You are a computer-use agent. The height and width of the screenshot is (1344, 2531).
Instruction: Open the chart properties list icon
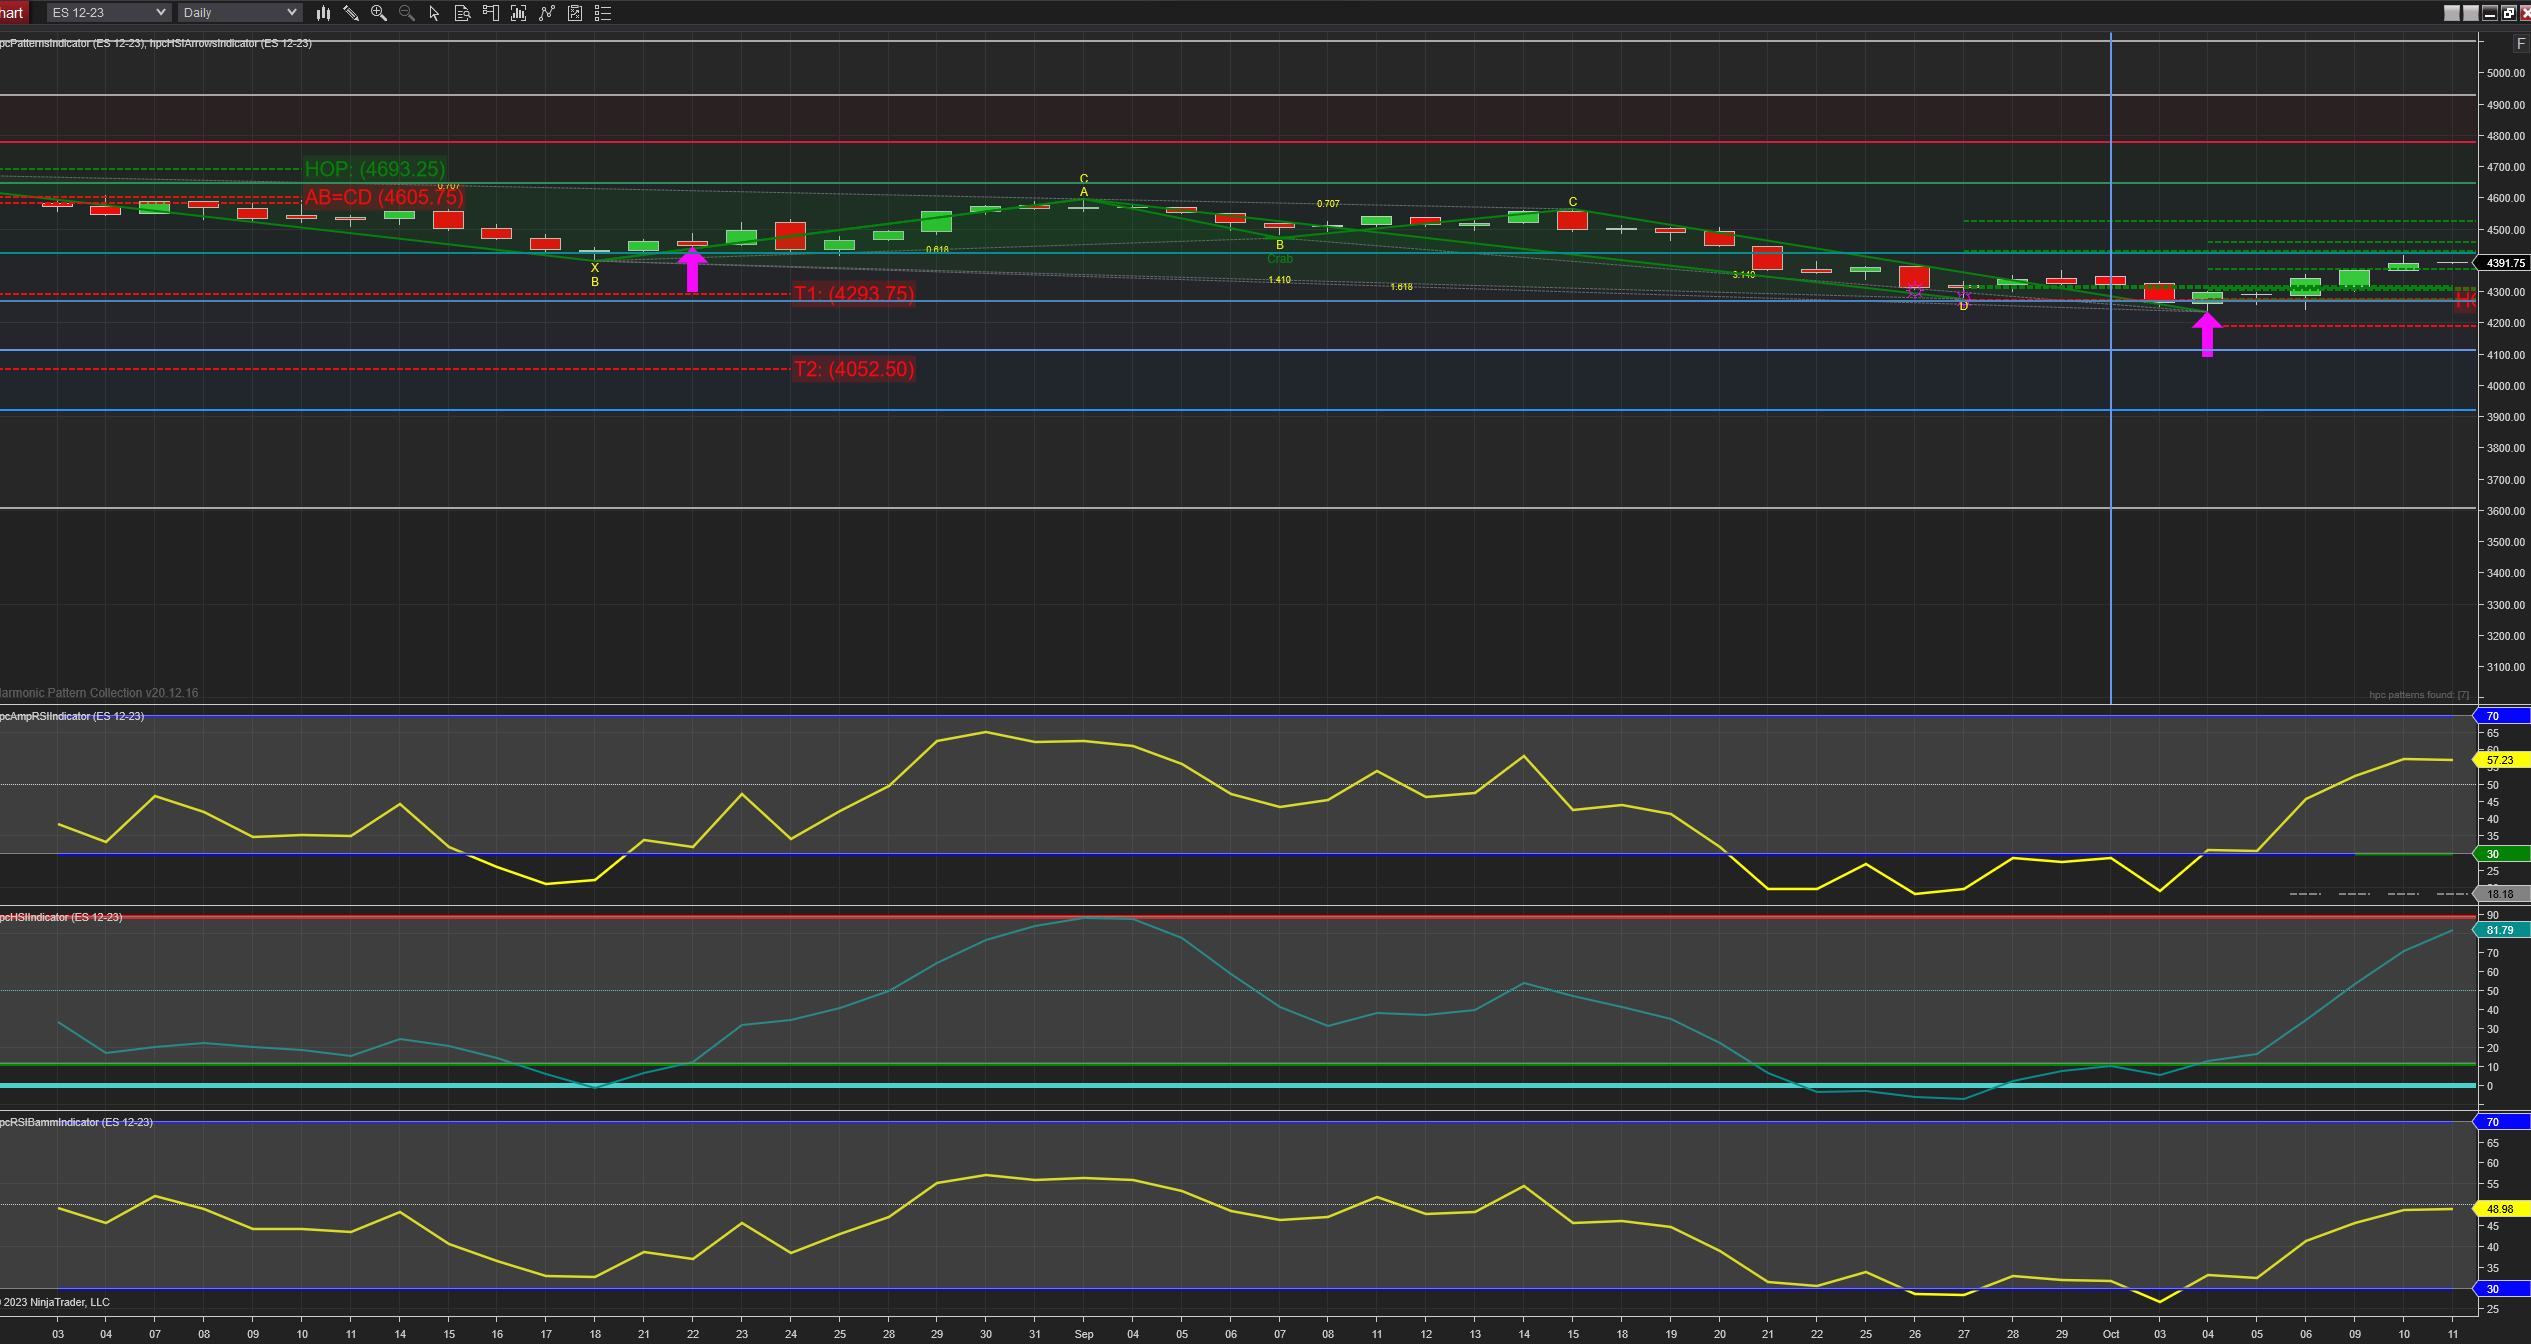pos(603,13)
